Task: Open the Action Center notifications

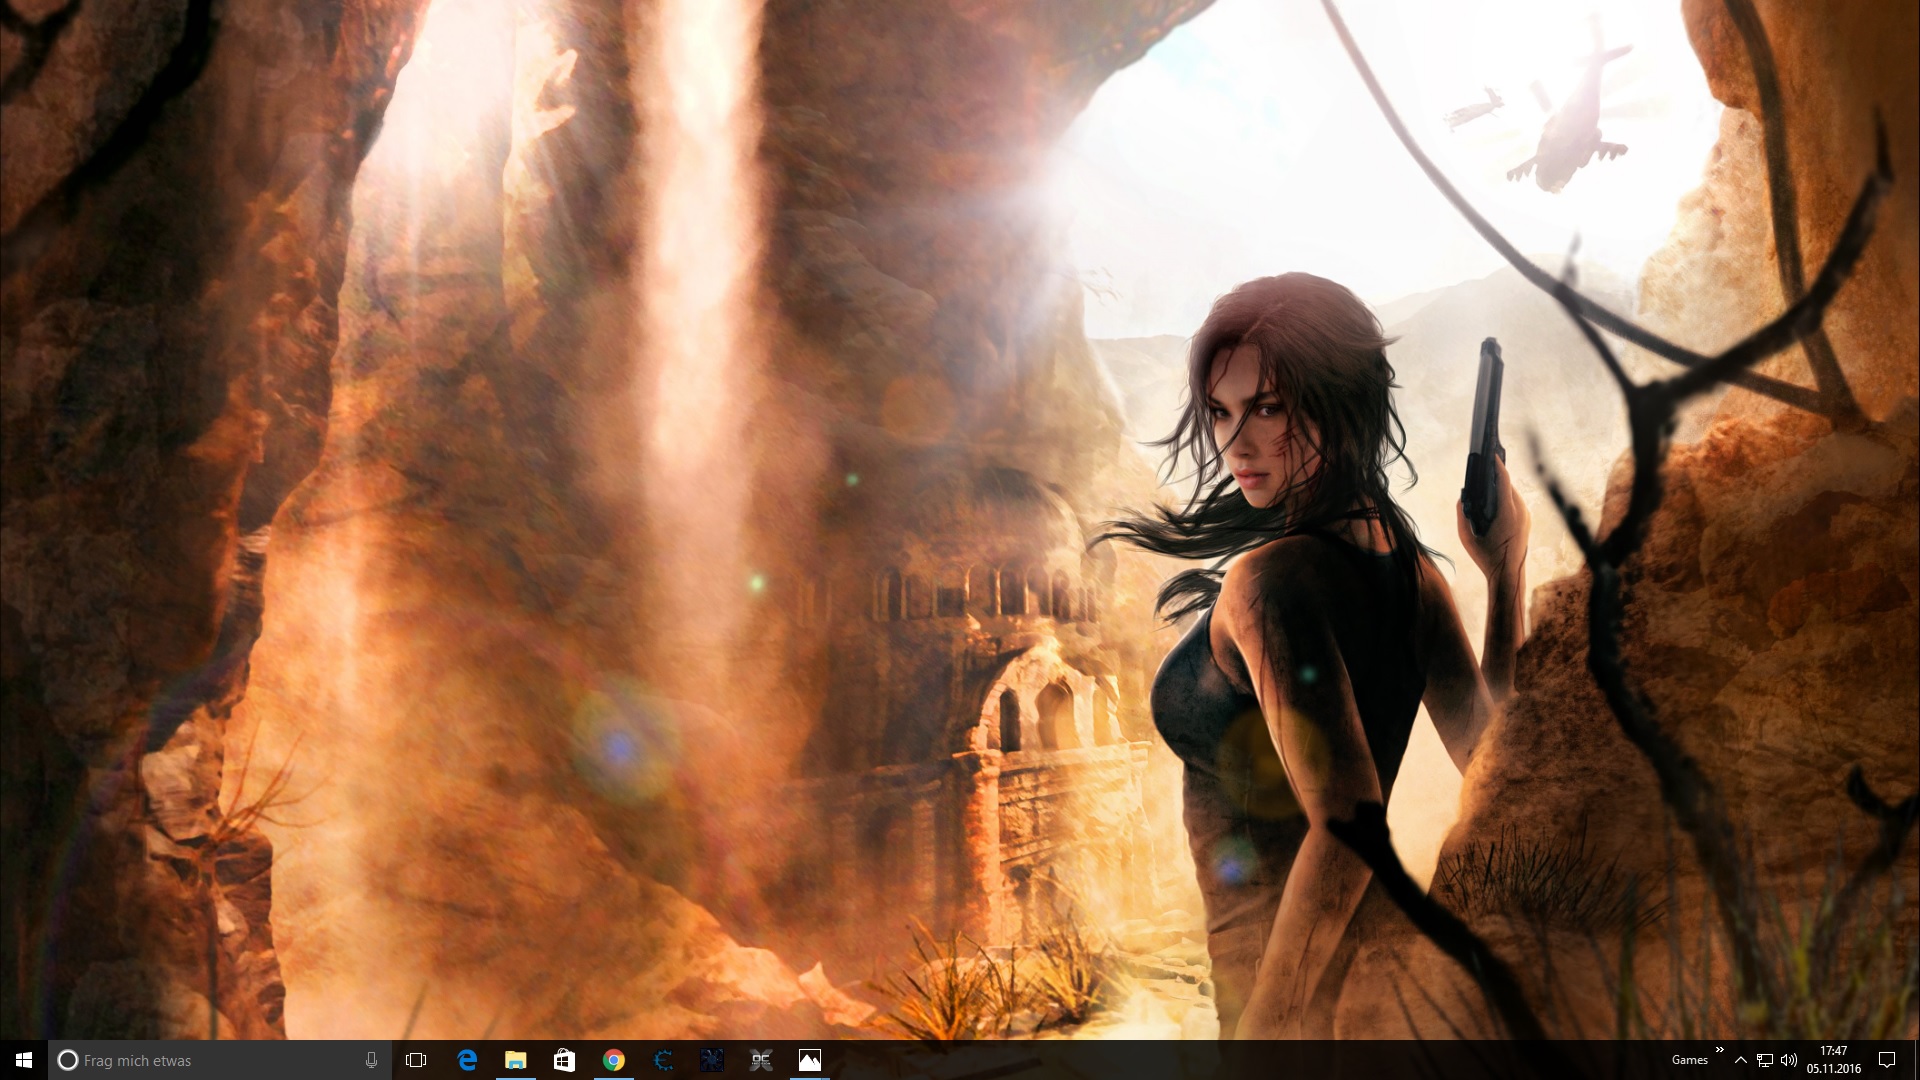Action: pyautogui.click(x=1887, y=1060)
